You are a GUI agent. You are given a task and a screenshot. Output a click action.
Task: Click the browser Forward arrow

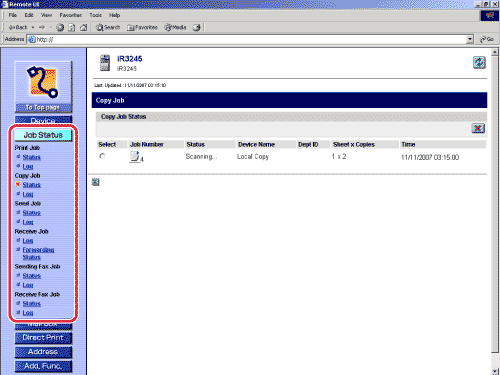coord(42,27)
